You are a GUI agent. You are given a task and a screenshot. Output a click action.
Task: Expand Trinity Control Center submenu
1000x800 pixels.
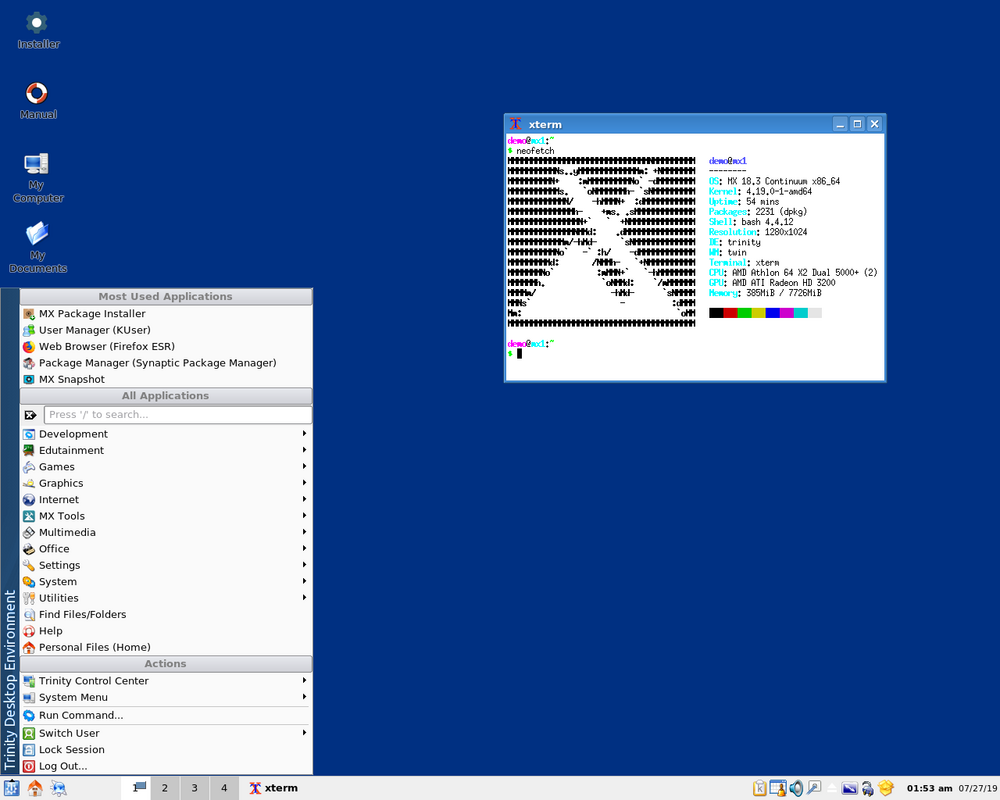166,681
